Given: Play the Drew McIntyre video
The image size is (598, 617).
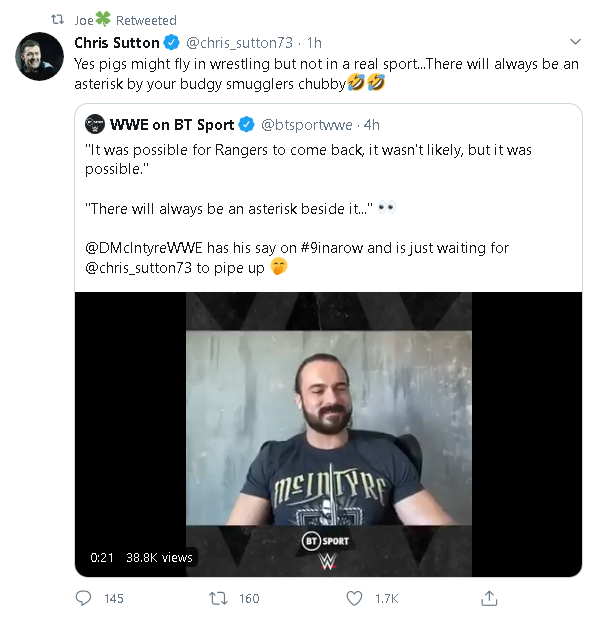Looking at the screenshot, I should 329,434.
